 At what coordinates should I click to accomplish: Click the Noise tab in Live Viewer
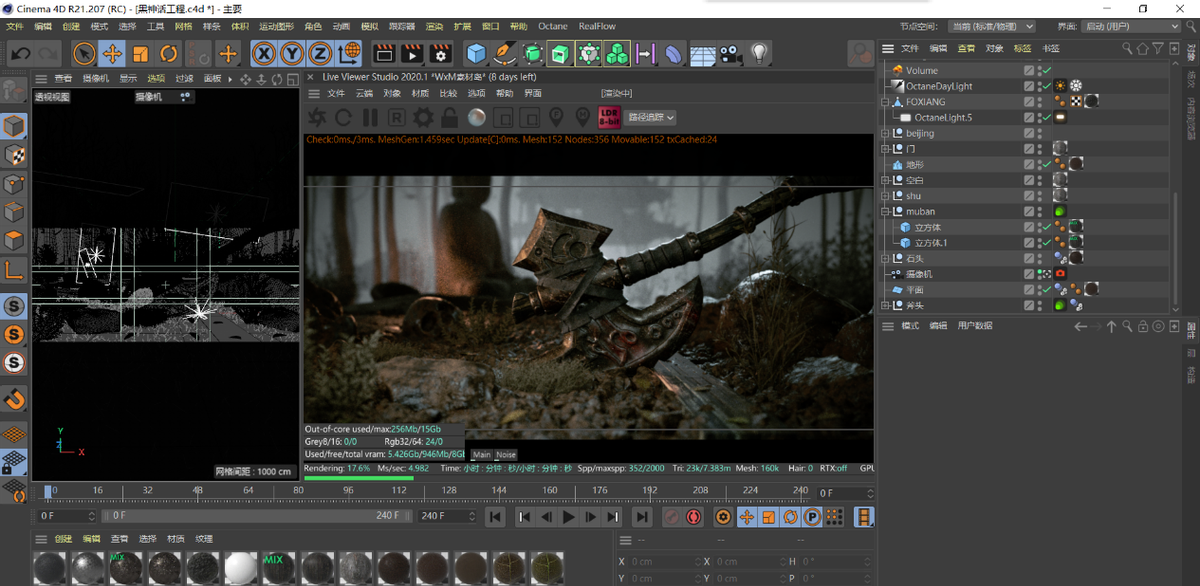(x=506, y=455)
